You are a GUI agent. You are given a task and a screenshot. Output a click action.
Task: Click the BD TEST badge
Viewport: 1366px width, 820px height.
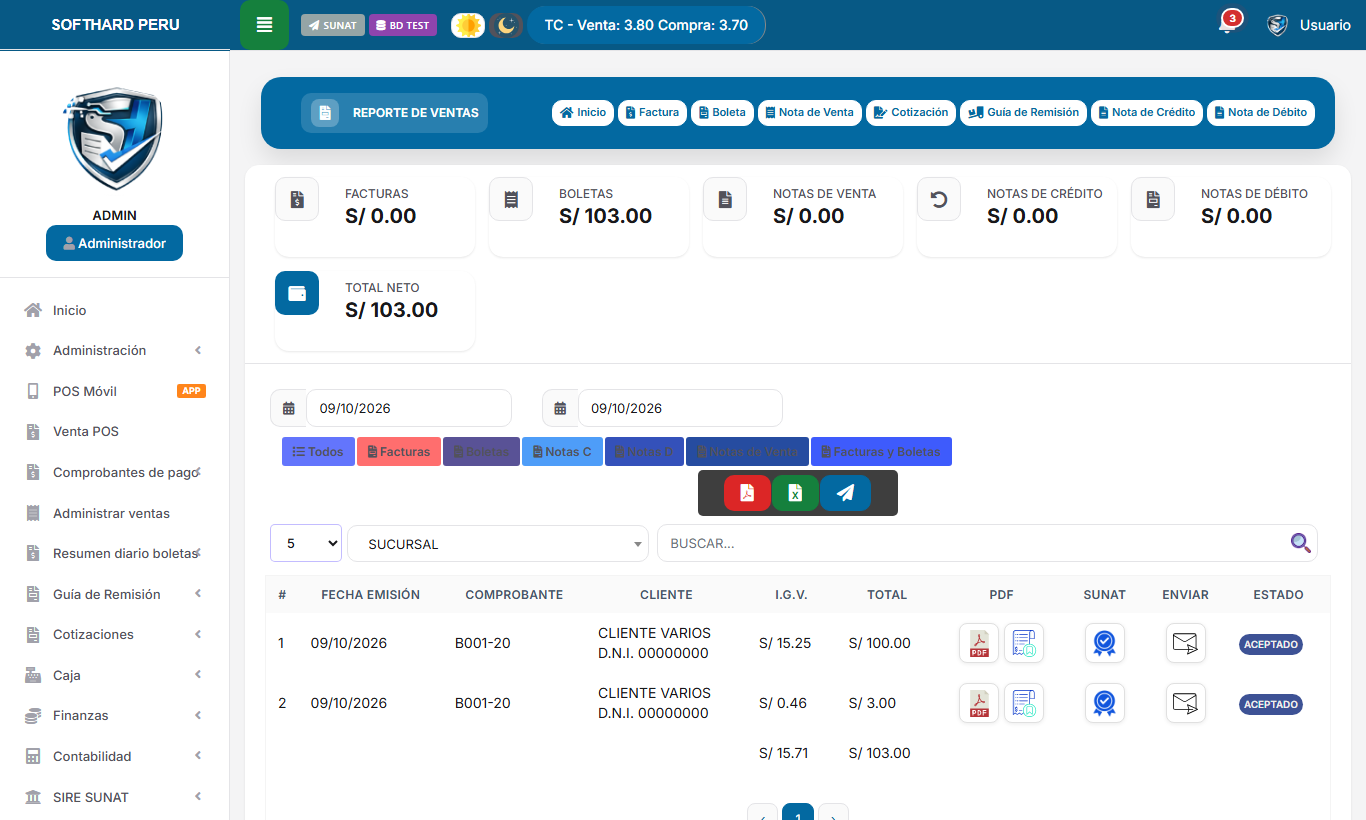pos(403,25)
